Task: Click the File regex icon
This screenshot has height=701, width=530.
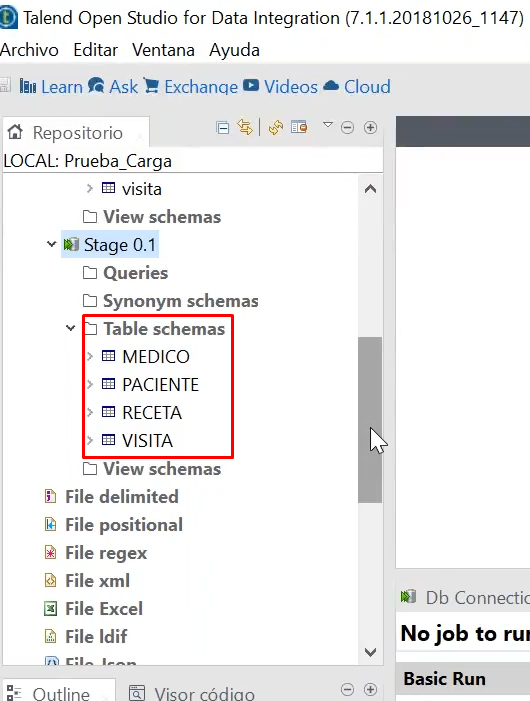Action: pos(50,553)
